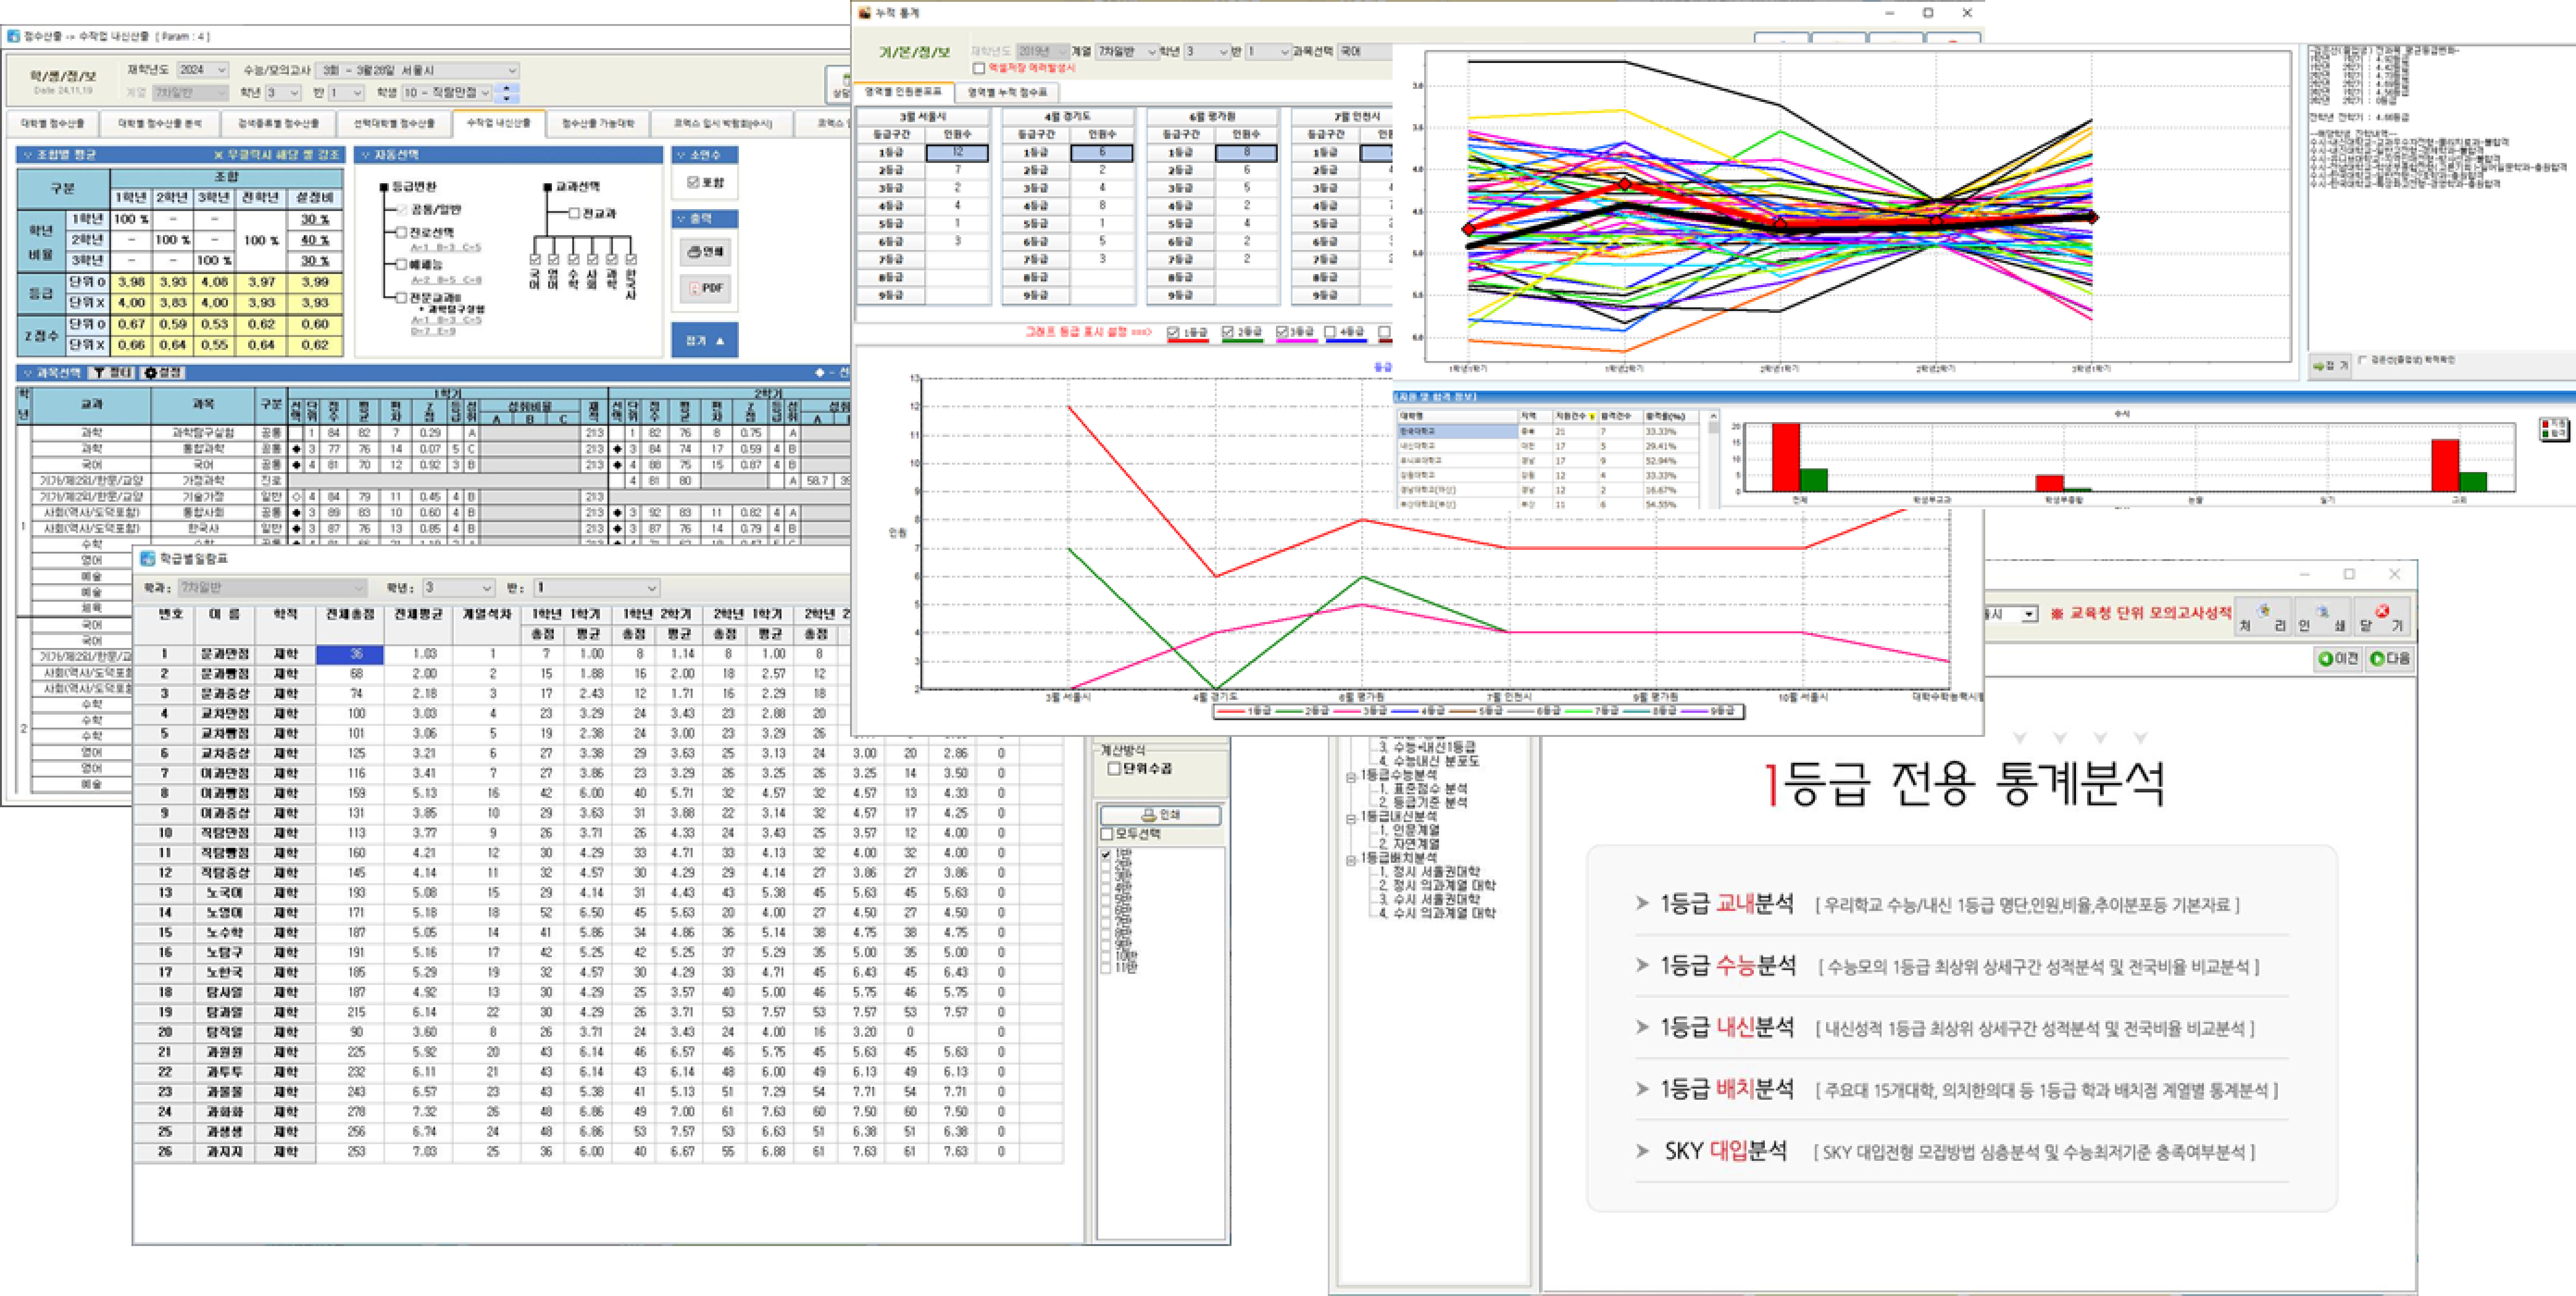Click the 점수산출 window title icon
Image resolution: width=2576 pixels, height=1296 pixels.
(x=14, y=36)
